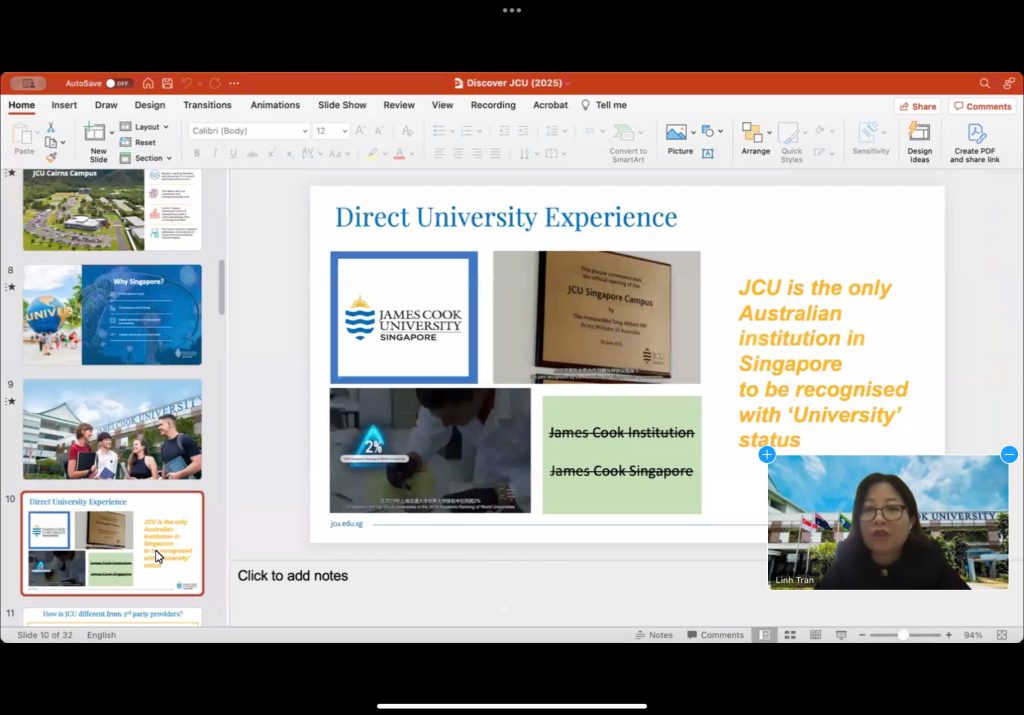Click the zoom out minus in status bar
The width and height of the screenshot is (1024, 715).
pos(862,635)
